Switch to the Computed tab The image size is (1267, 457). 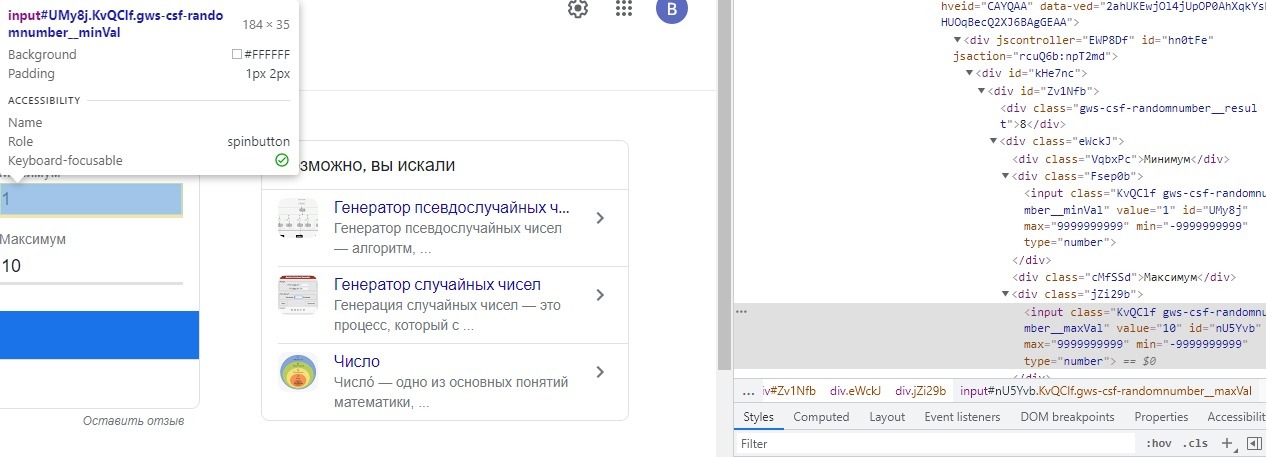point(820,417)
